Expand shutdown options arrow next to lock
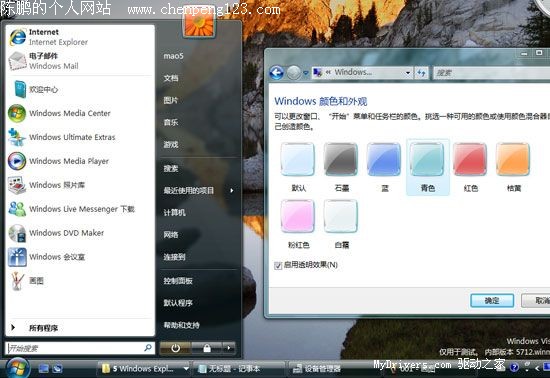The height and width of the screenshot is (378, 550). pyautogui.click(x=229, y=348)
